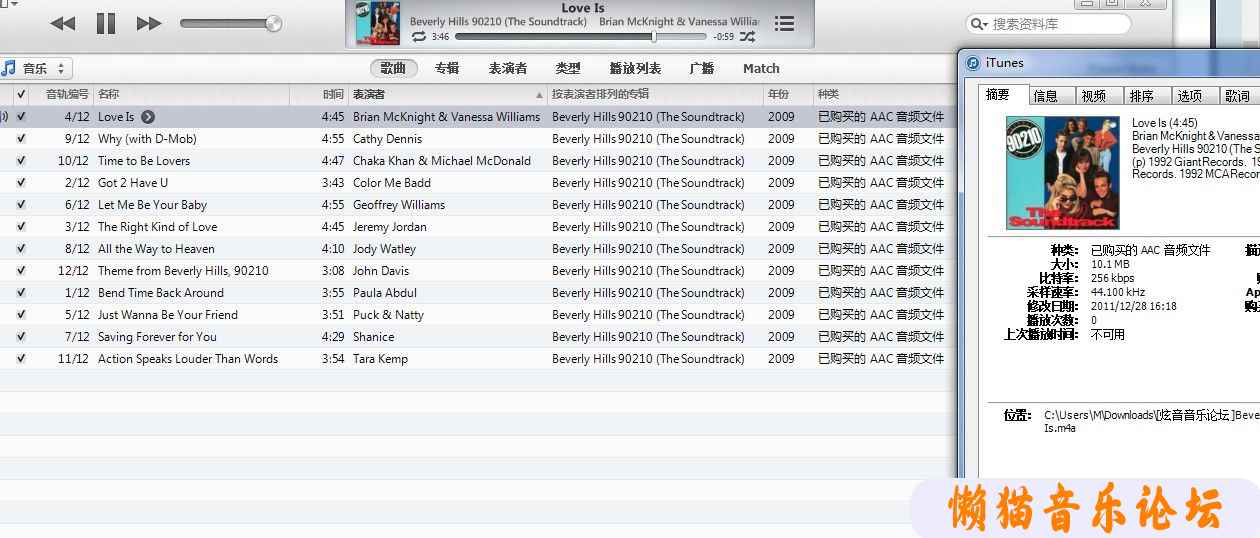Open the Match tab
This screenshot has width=1260, height=538.
point(761,68)
